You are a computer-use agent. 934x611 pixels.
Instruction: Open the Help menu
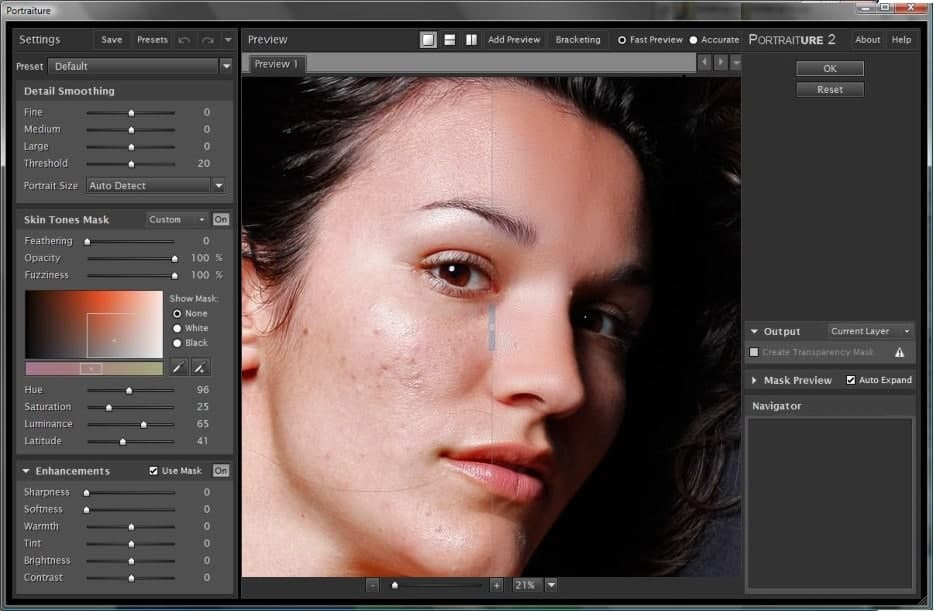[901, 40]
